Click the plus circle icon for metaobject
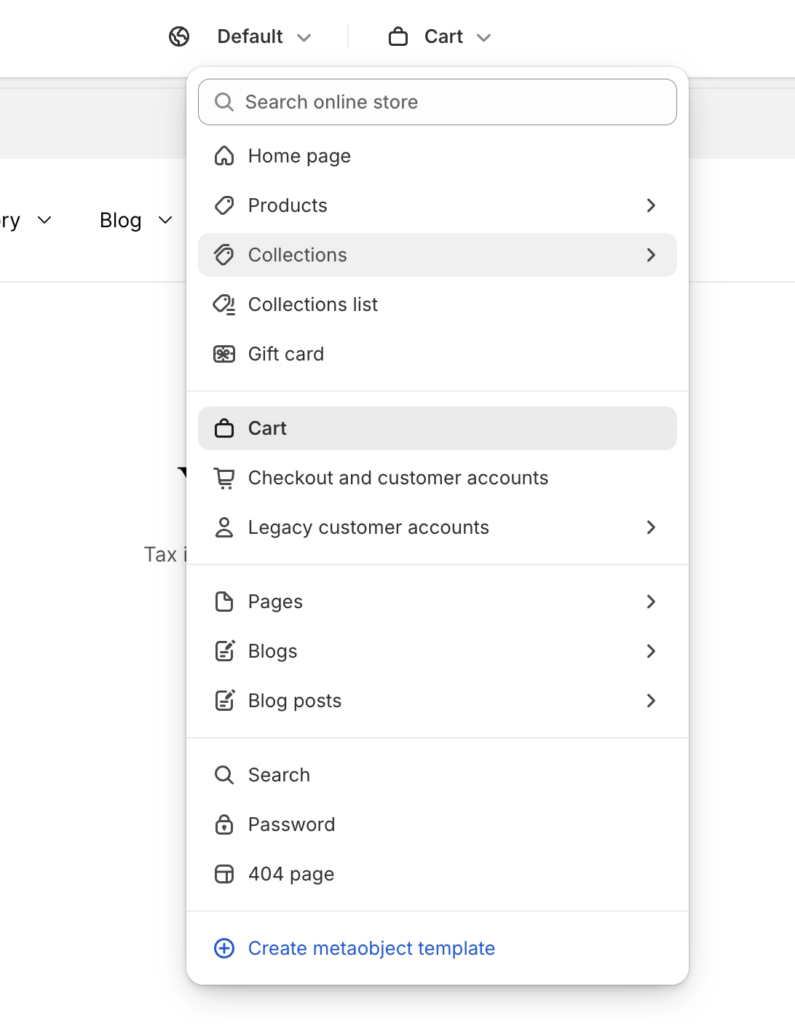Image resolution: width=795 pixels, height=1024 pixels. tap(224, 948)
